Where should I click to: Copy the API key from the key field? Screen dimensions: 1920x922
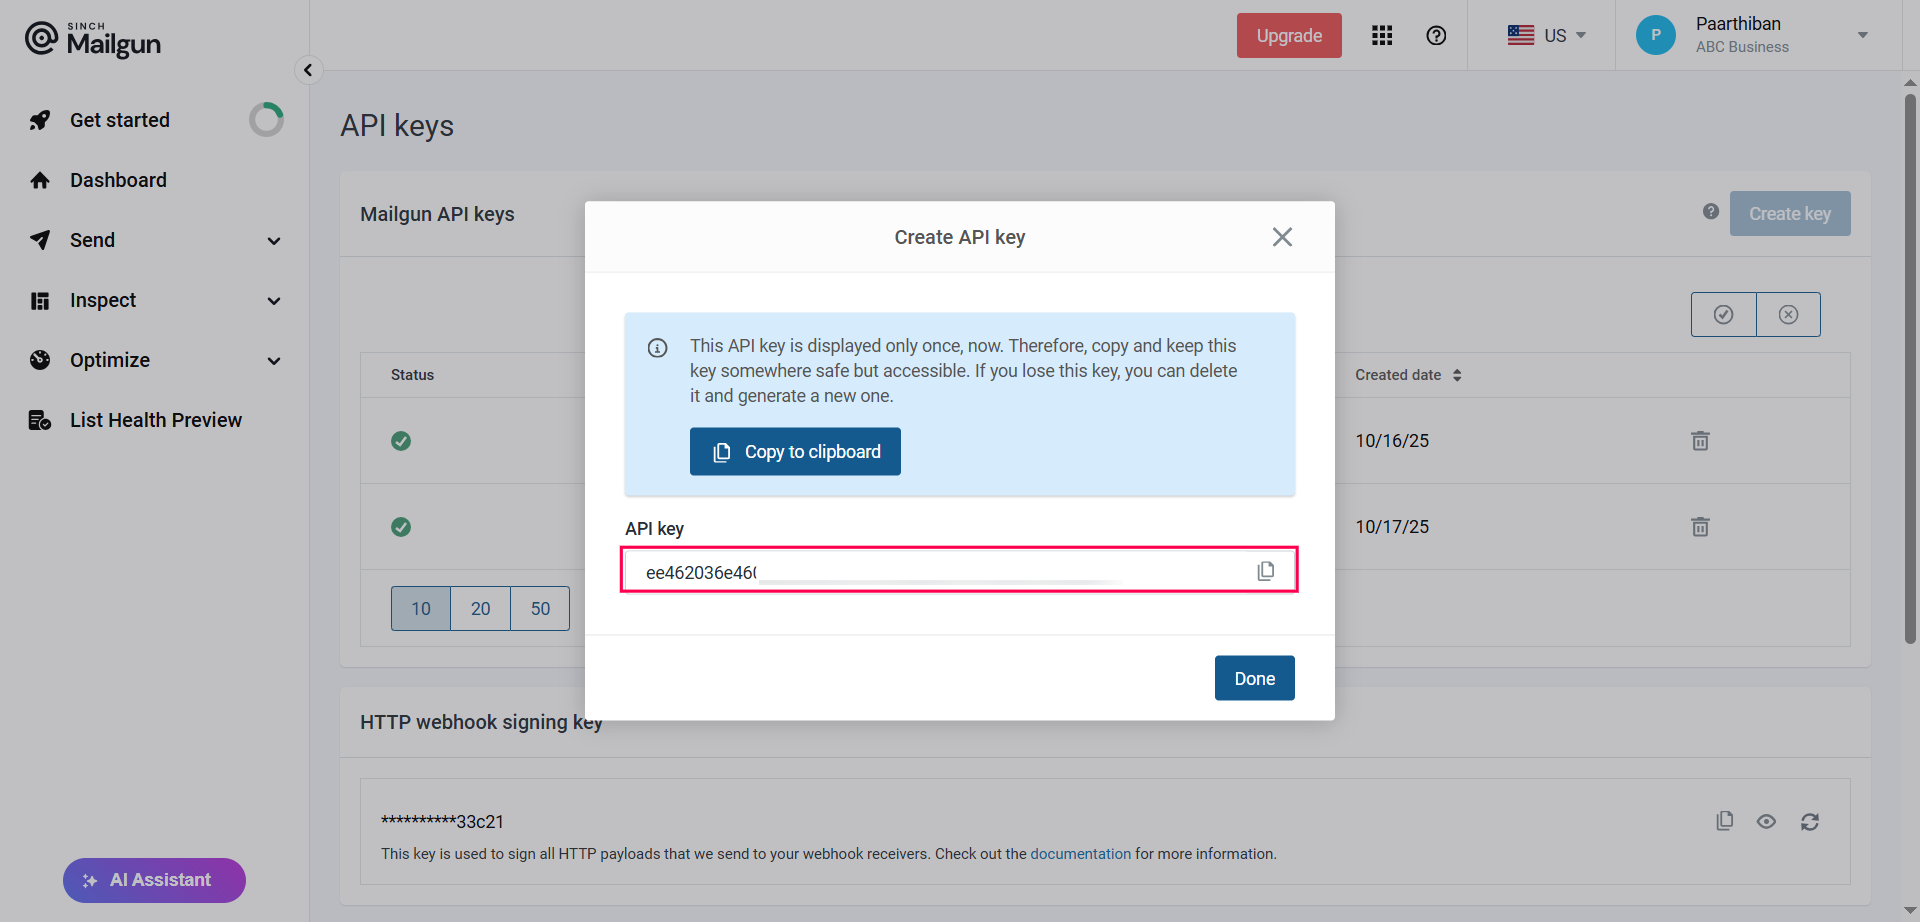1265,570
